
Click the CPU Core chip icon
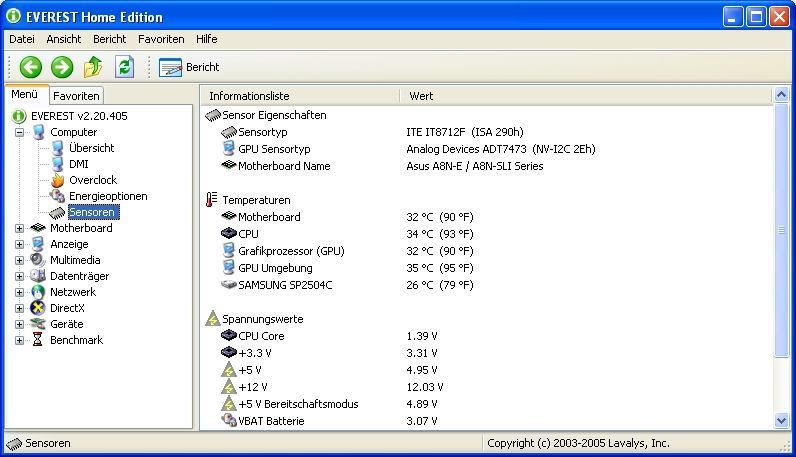(229, 336)
